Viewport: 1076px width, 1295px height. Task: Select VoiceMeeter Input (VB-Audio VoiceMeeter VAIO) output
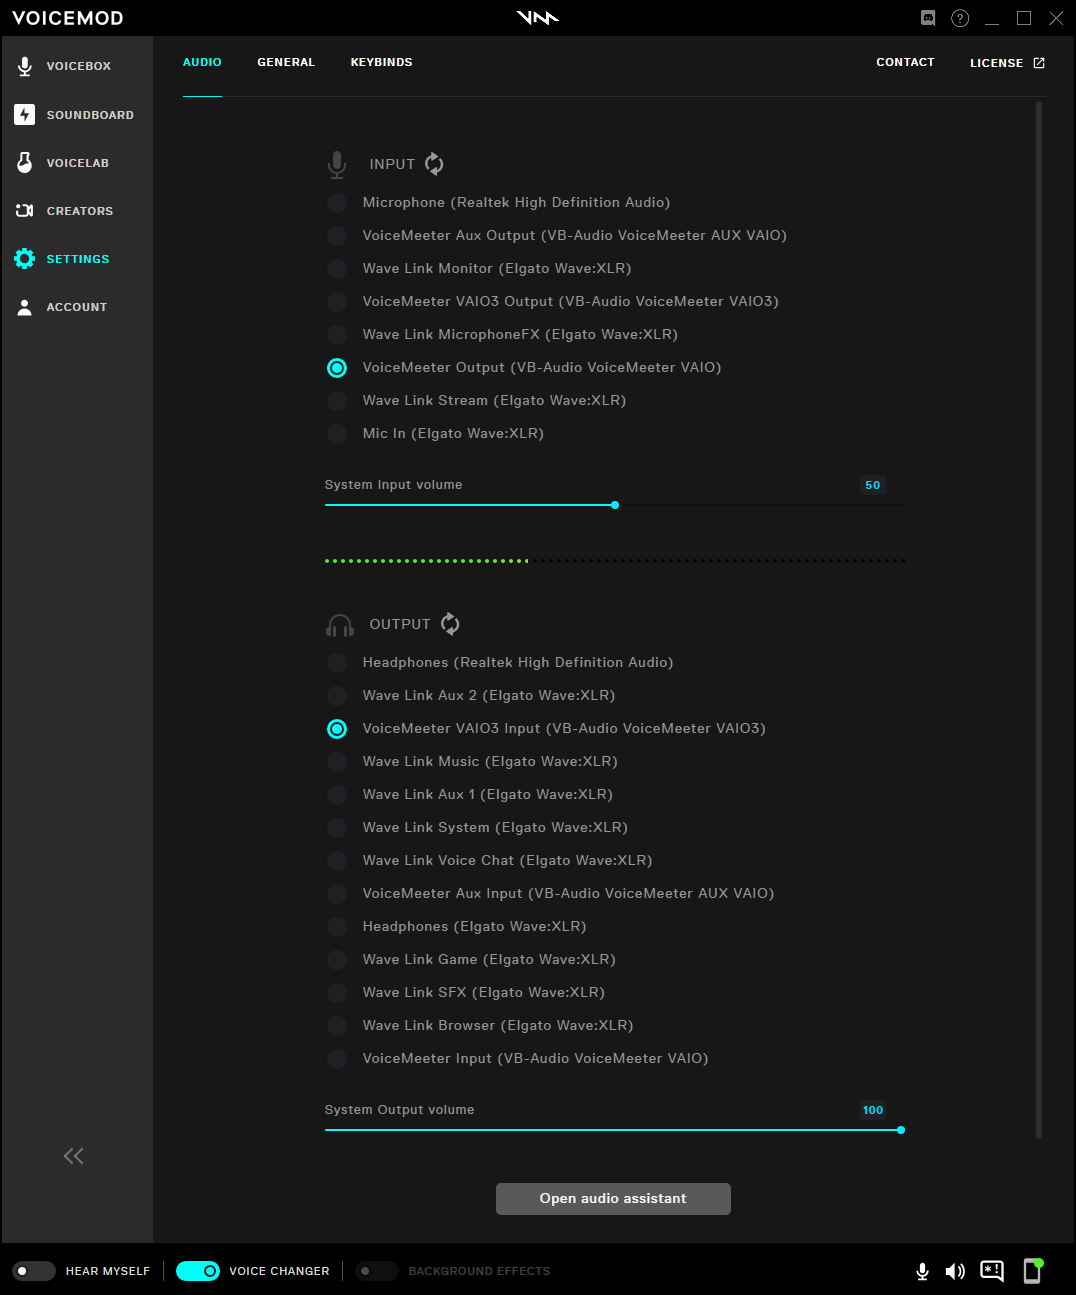(517, 1059)
